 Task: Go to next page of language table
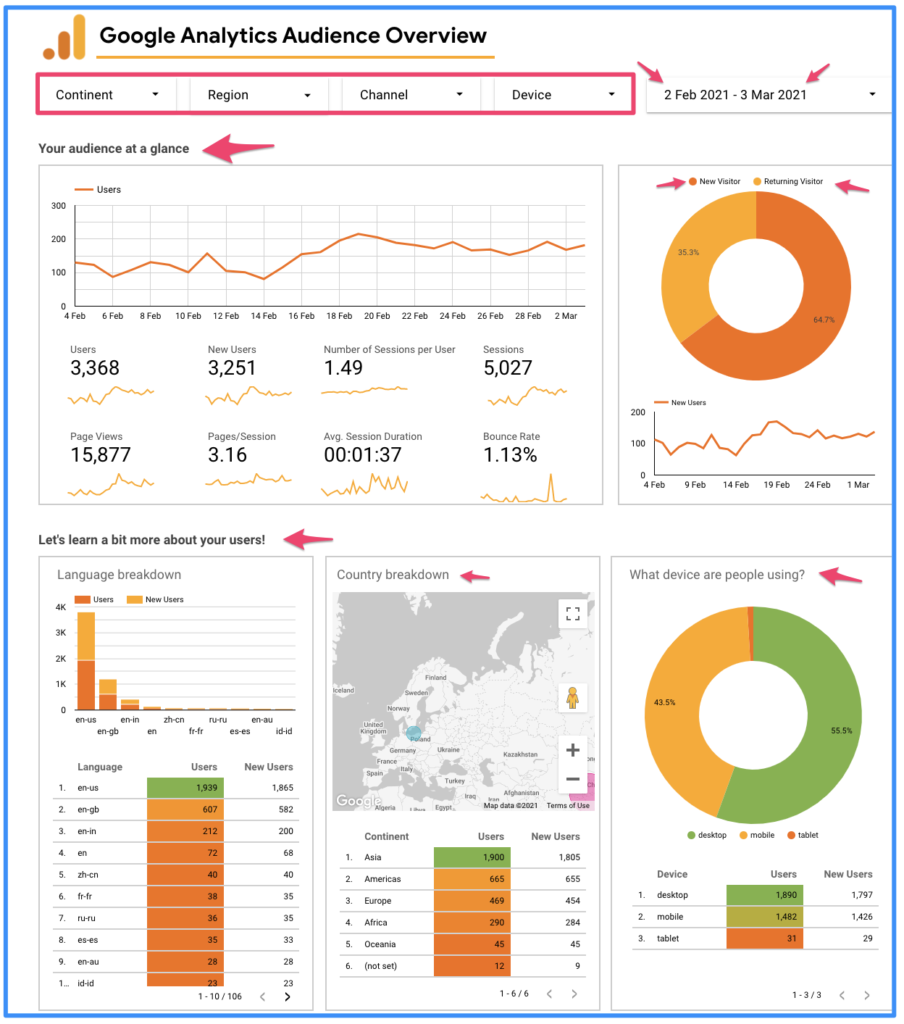pyautogui.click(x=287, y=997)
